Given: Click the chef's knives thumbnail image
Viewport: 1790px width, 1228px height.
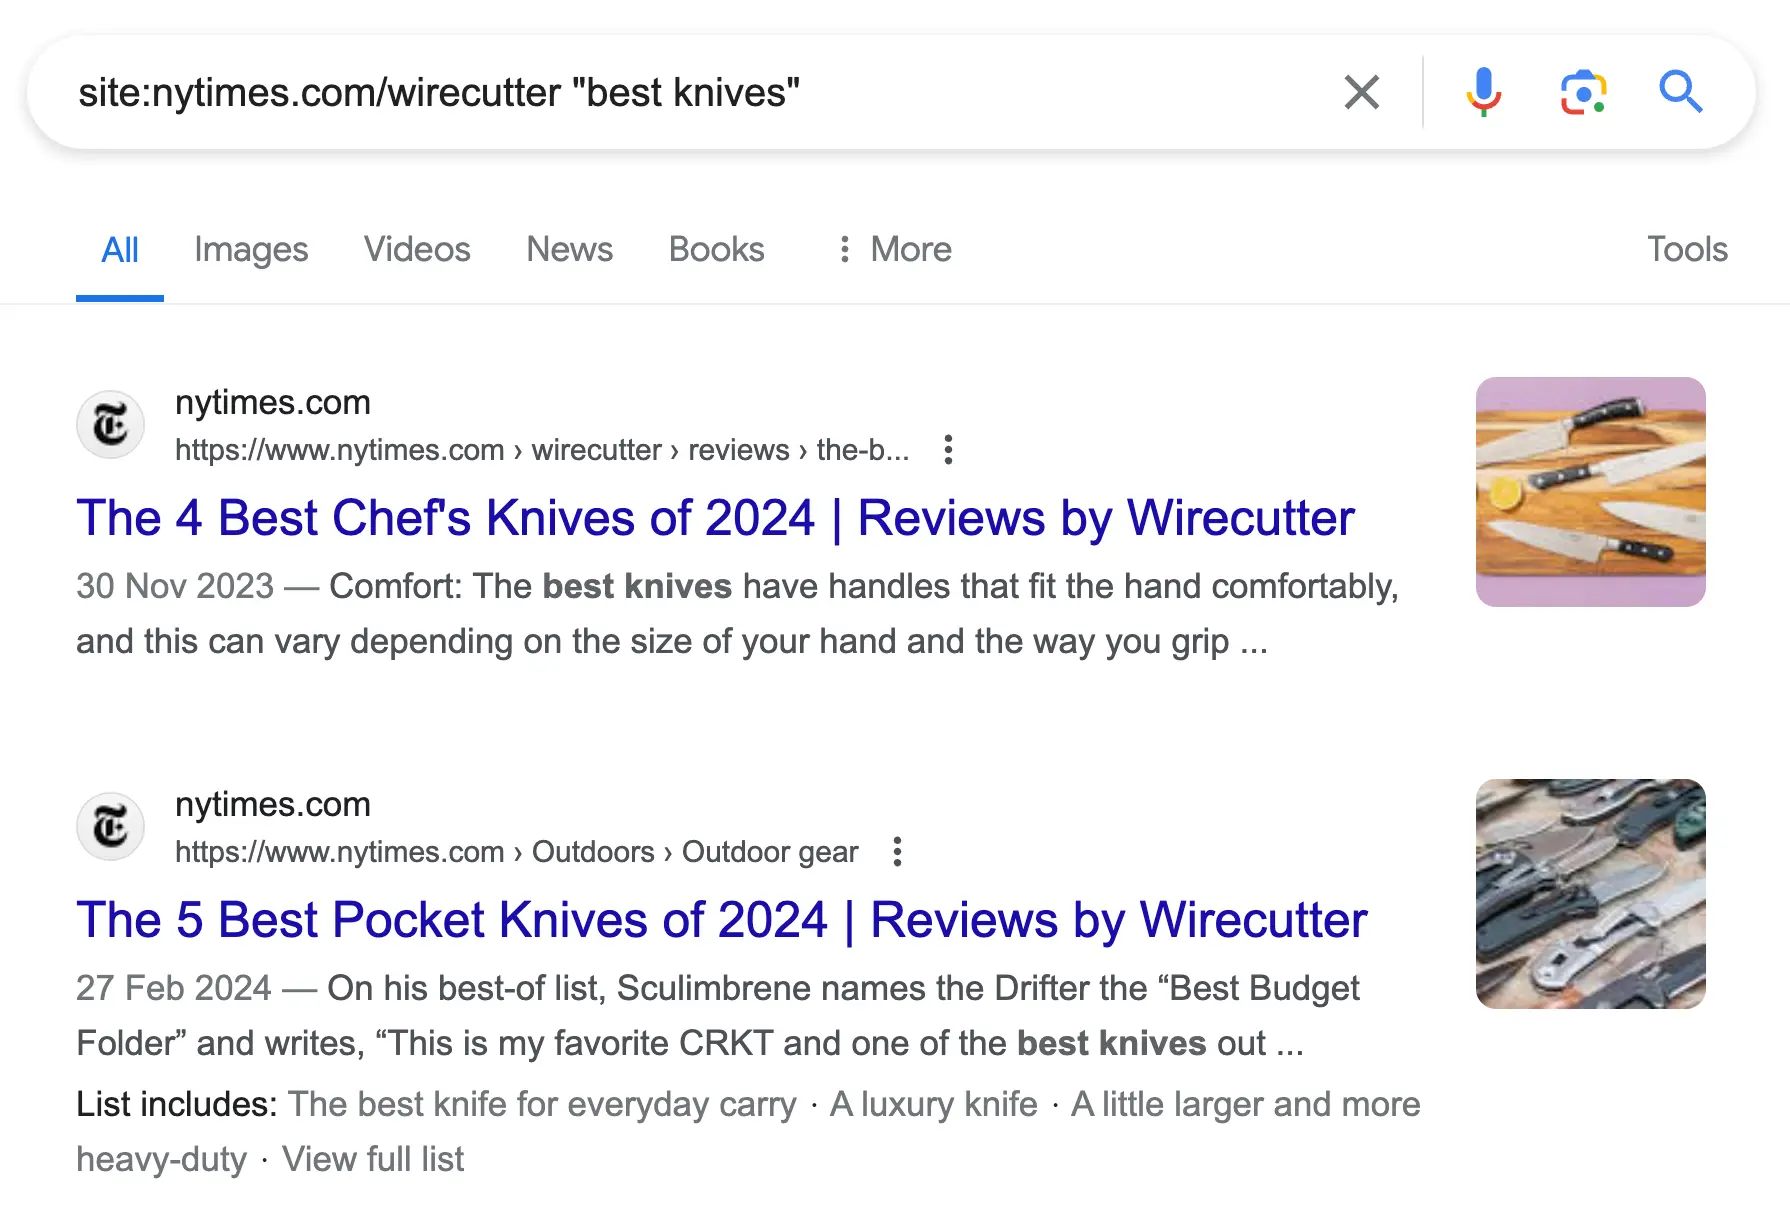Looking at the screenshot, I should click(x=1590, y=492).
